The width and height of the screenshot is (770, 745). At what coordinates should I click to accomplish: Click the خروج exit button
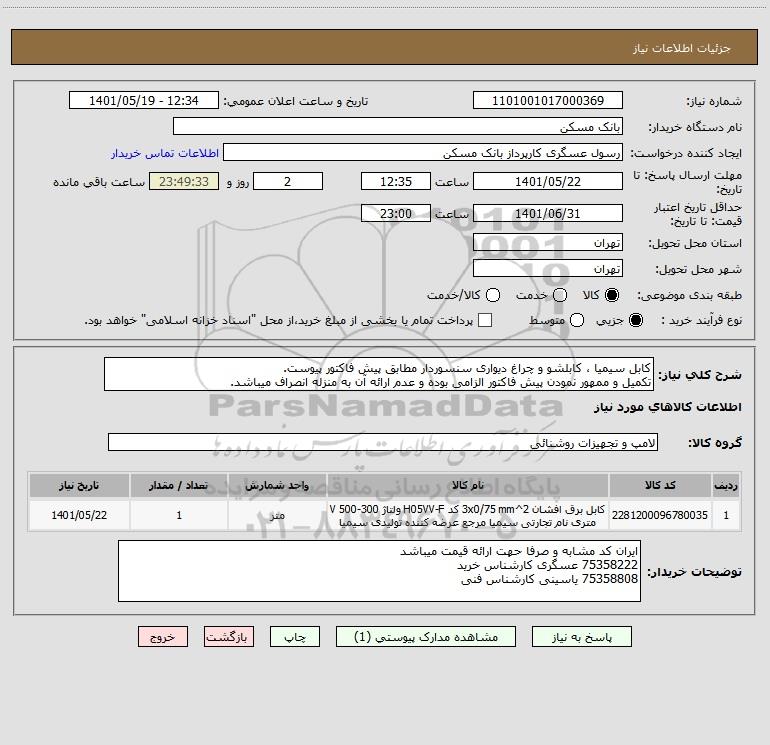point(163,637)
